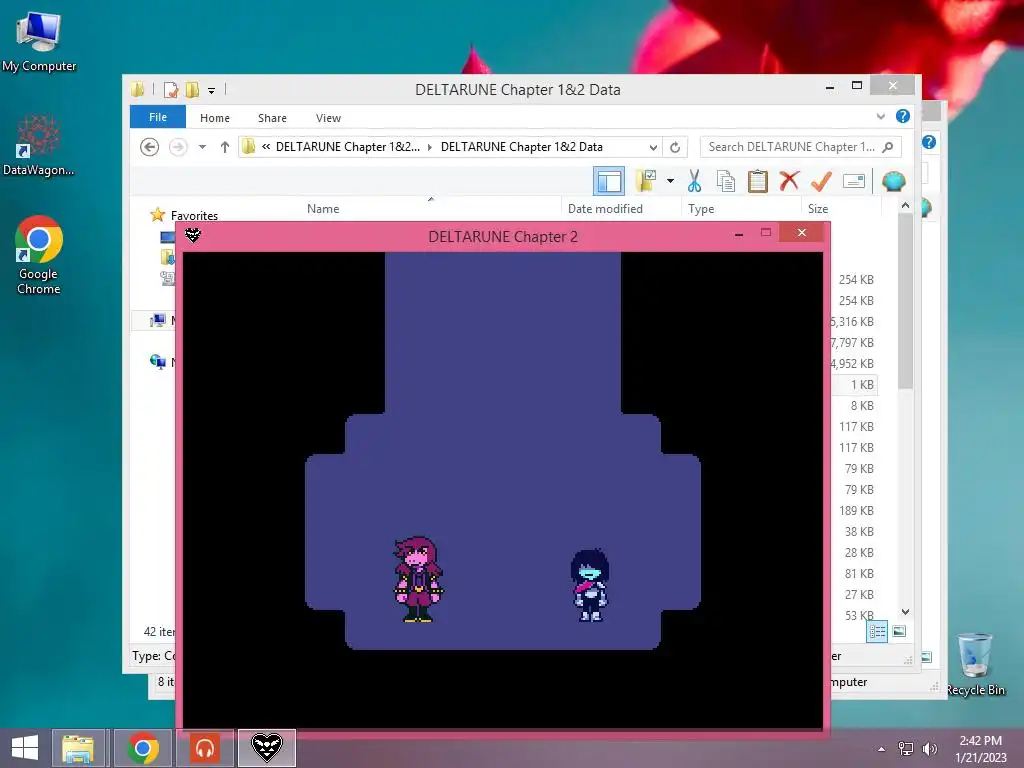1024x768 pixels.
Task: Select the row sized 189 KB
Action: point(856,511)
